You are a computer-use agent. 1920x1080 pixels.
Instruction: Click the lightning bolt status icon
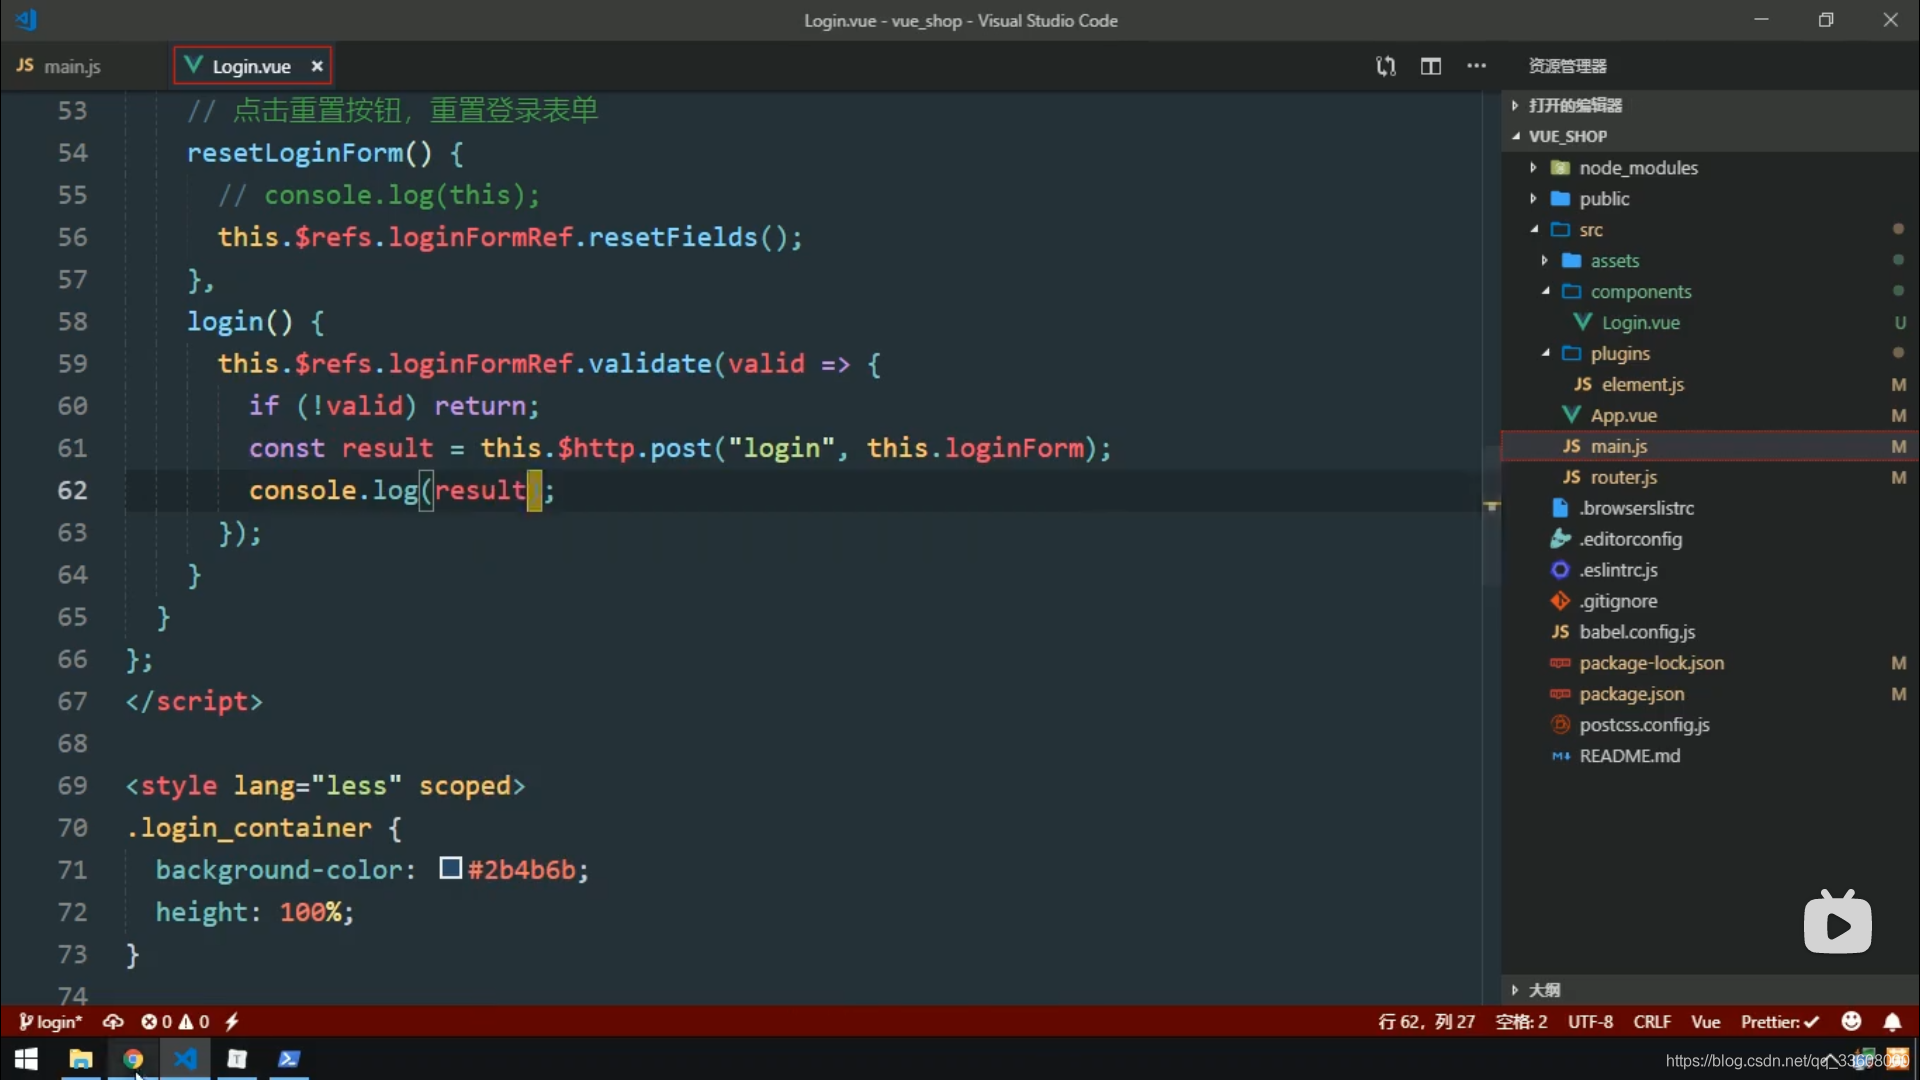click(232, 1022)
